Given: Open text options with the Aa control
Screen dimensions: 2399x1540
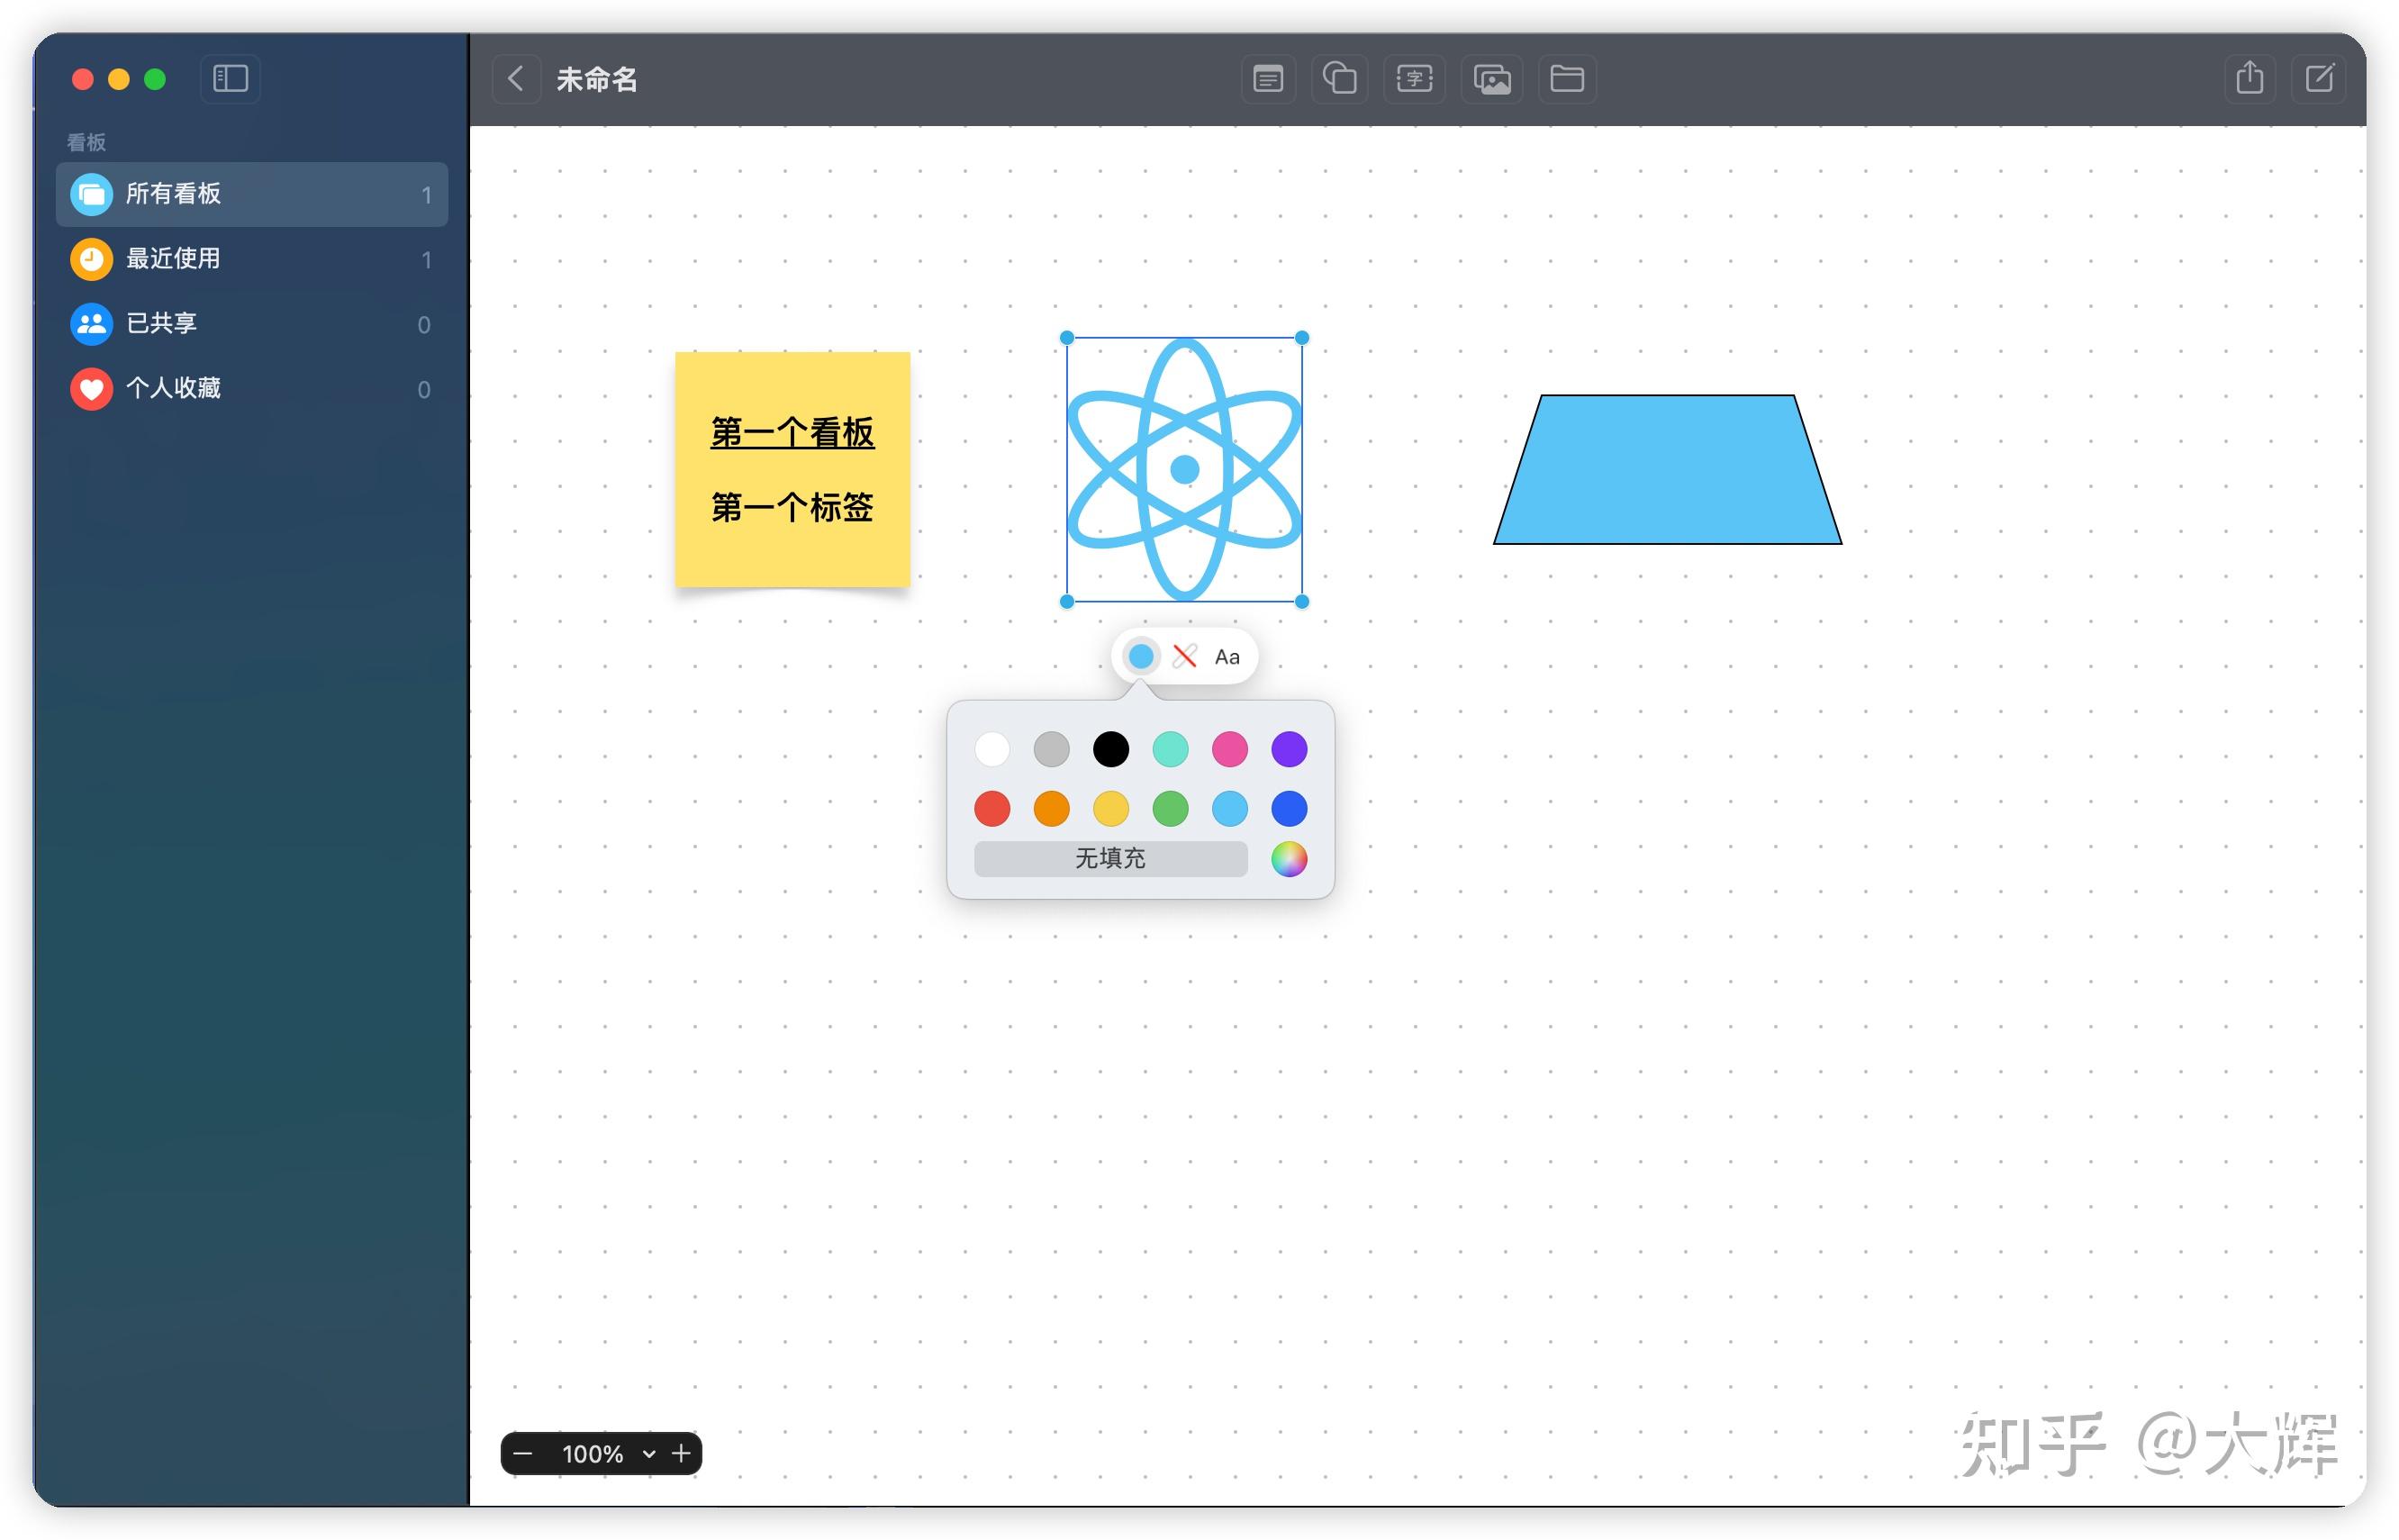Looking at the screenshot, I should [x=1227, y=656].
